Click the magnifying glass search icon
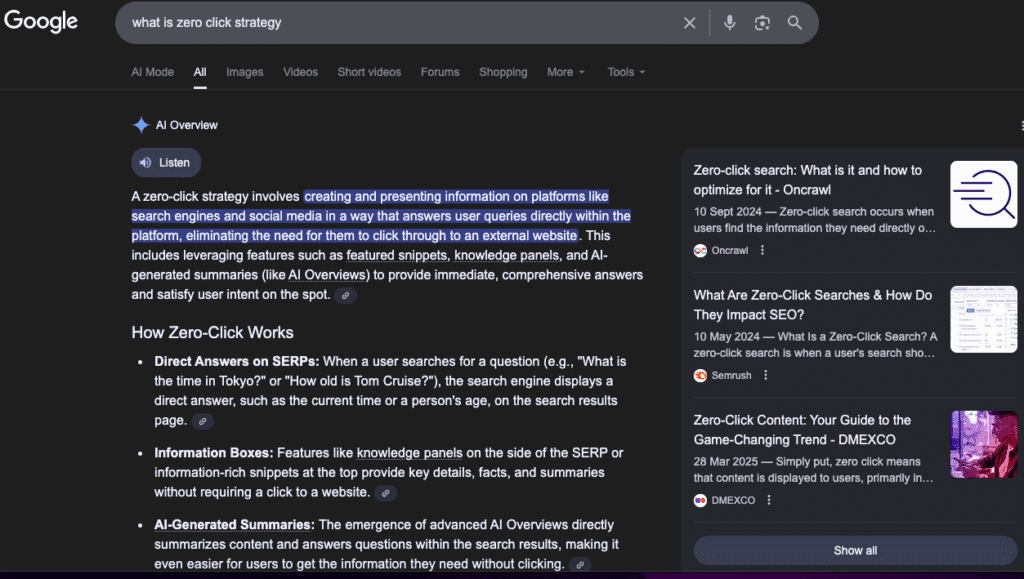Screen dimensions: 1024x579 pos(794,22)
